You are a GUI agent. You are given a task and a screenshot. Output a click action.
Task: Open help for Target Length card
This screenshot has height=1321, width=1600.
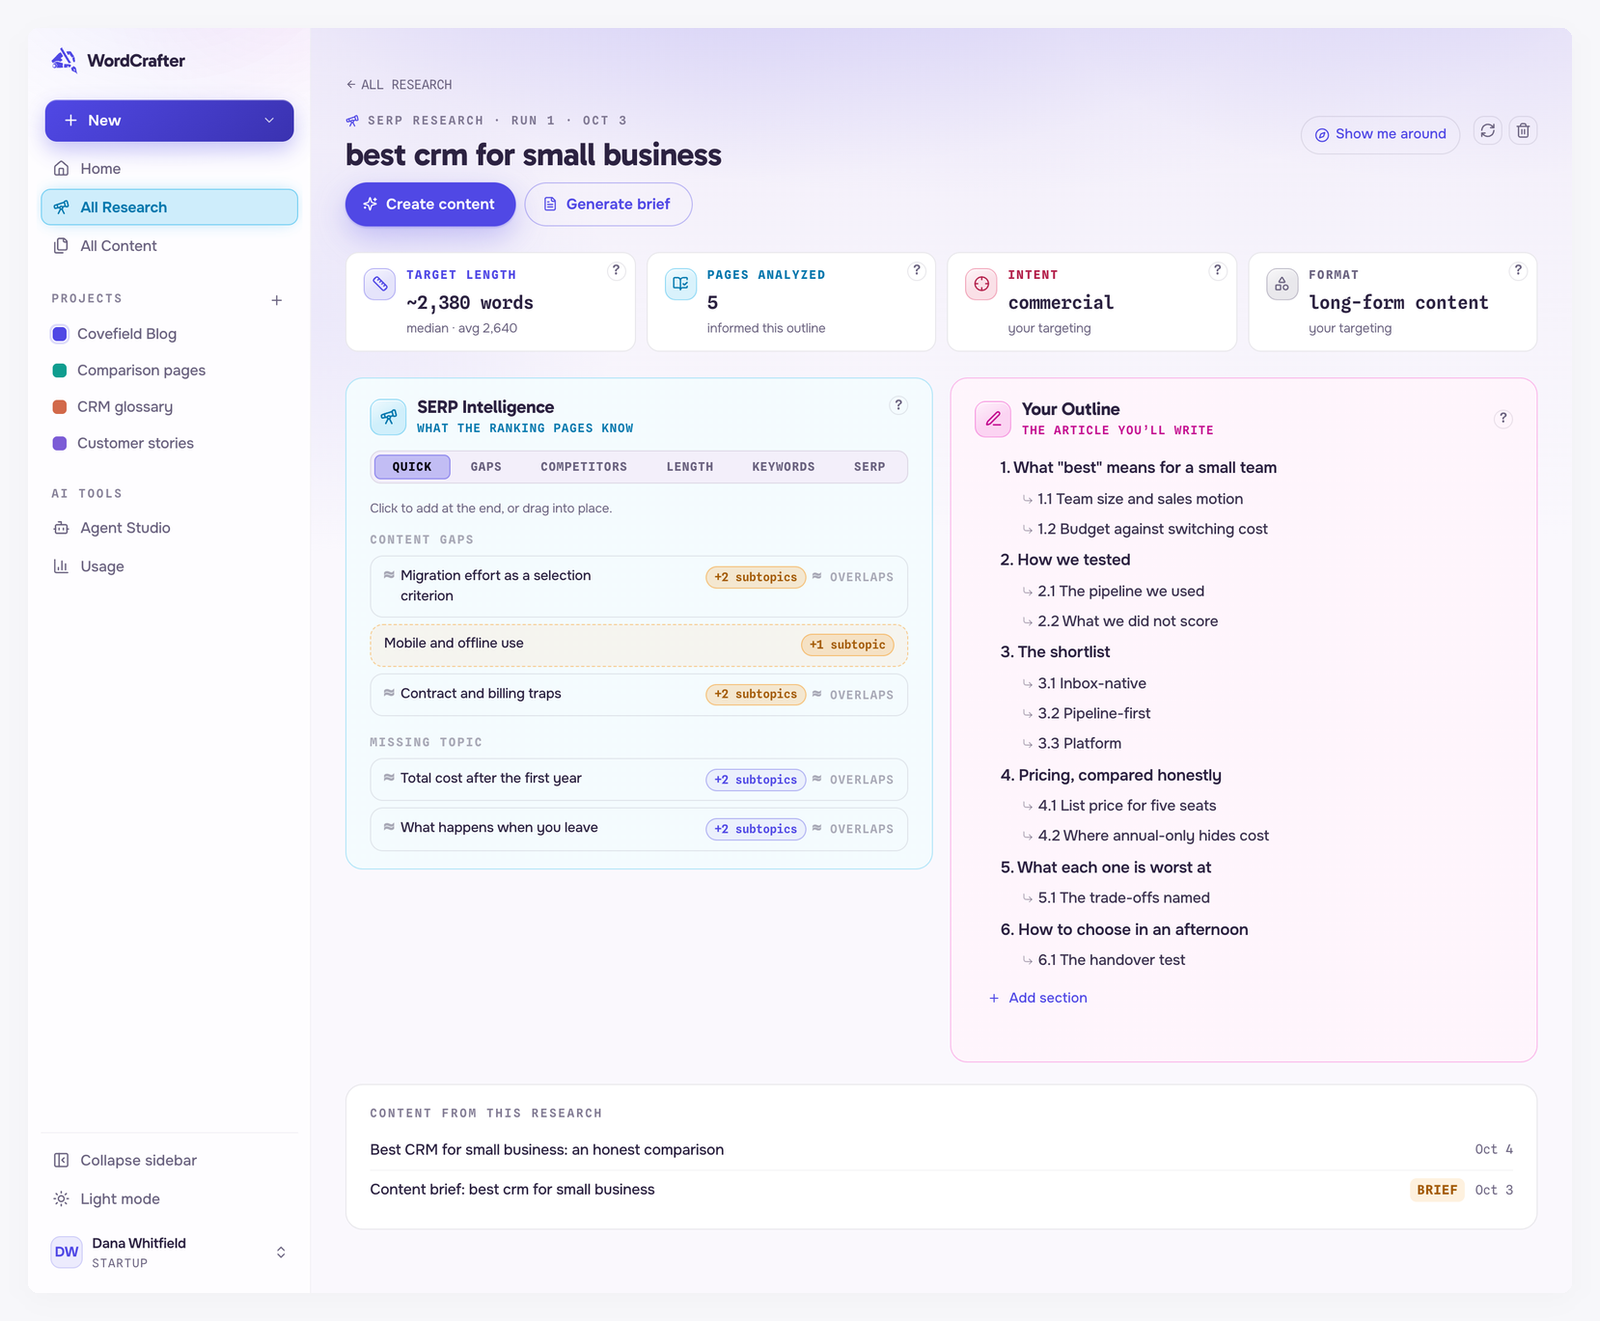point(616,270)
